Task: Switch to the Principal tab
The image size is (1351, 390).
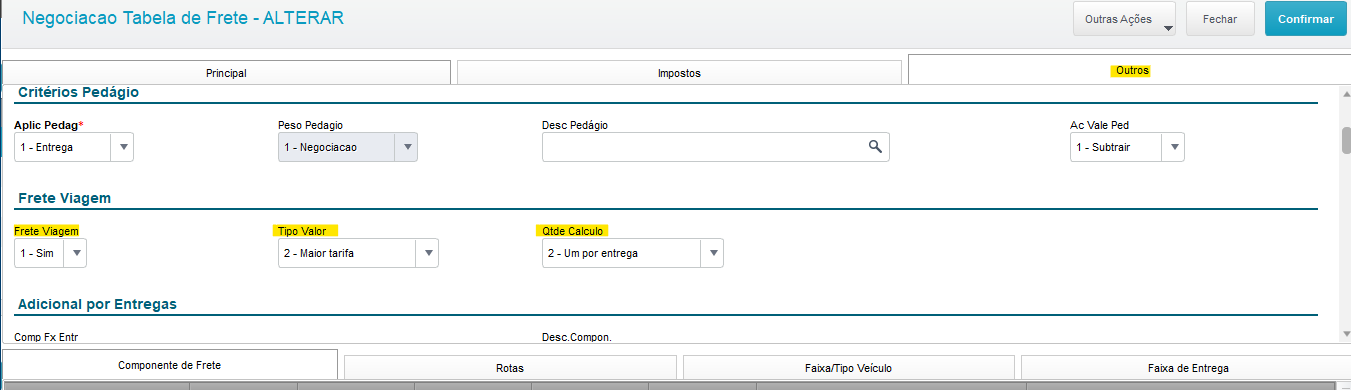Action: click(226, 73)
